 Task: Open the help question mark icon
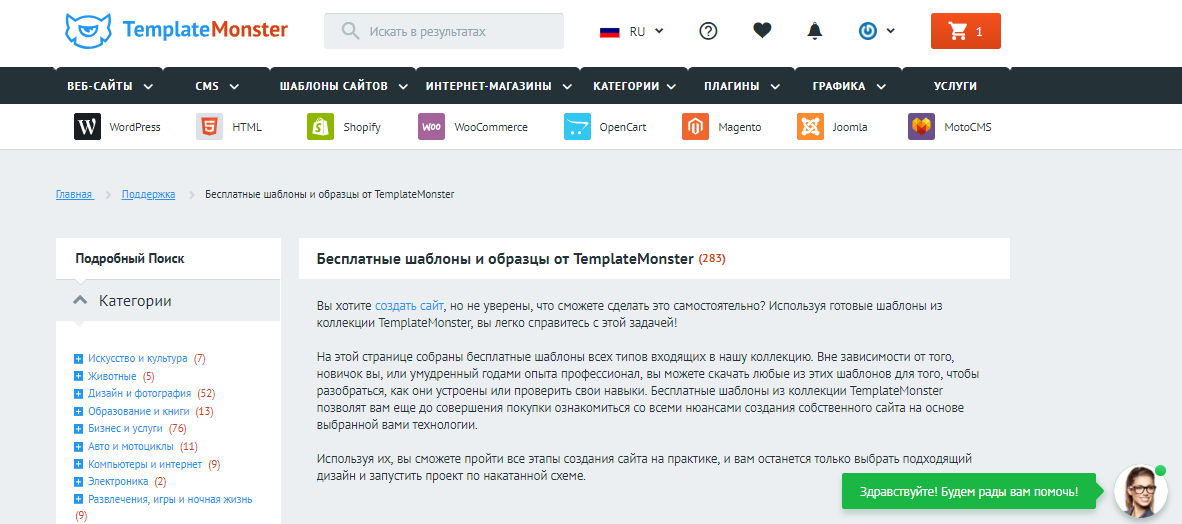708,31
